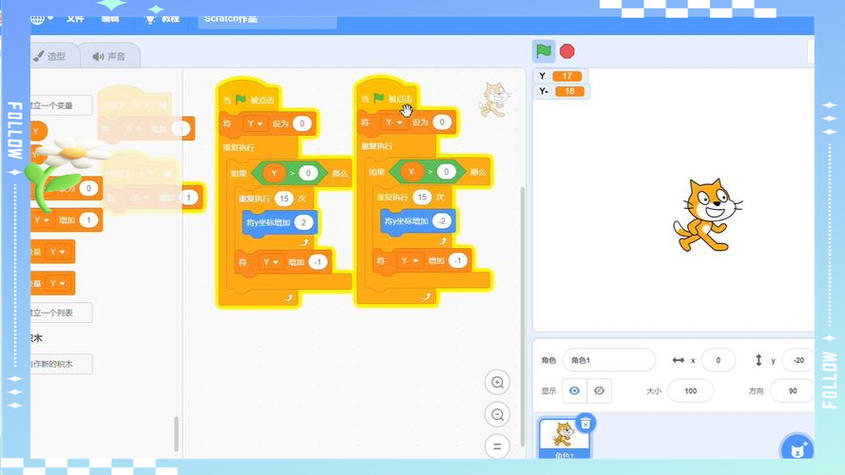Click the make a list button
This screenshot has width=845, height=475.
click(60, 313)
